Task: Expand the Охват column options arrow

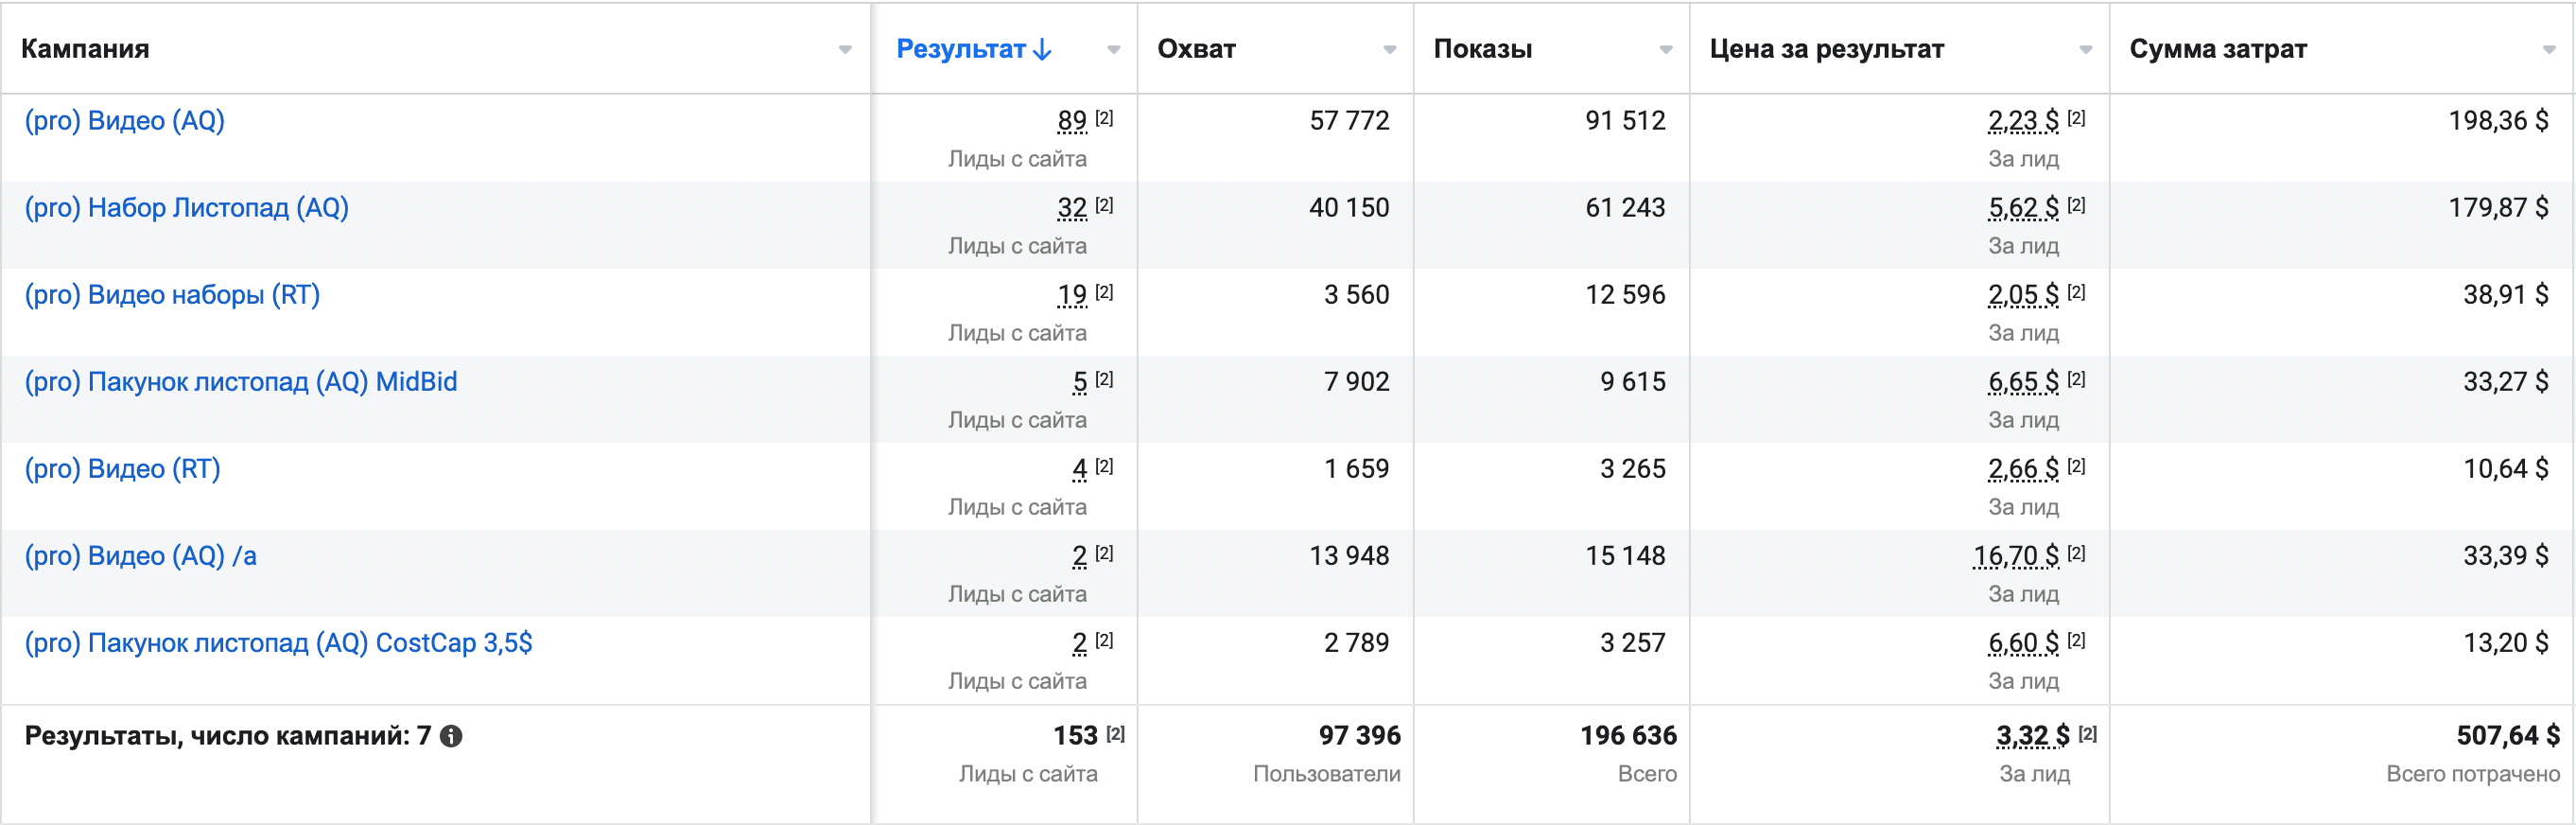Action: 1389,49
